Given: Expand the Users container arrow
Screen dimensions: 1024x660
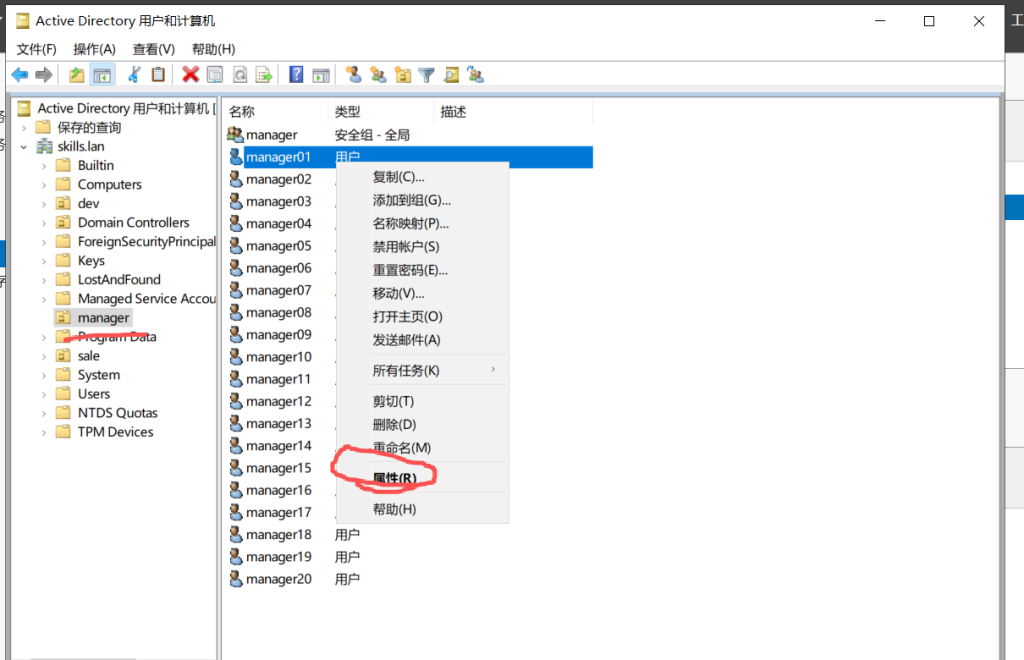Looking at the screenshot, I should (44, 395).
